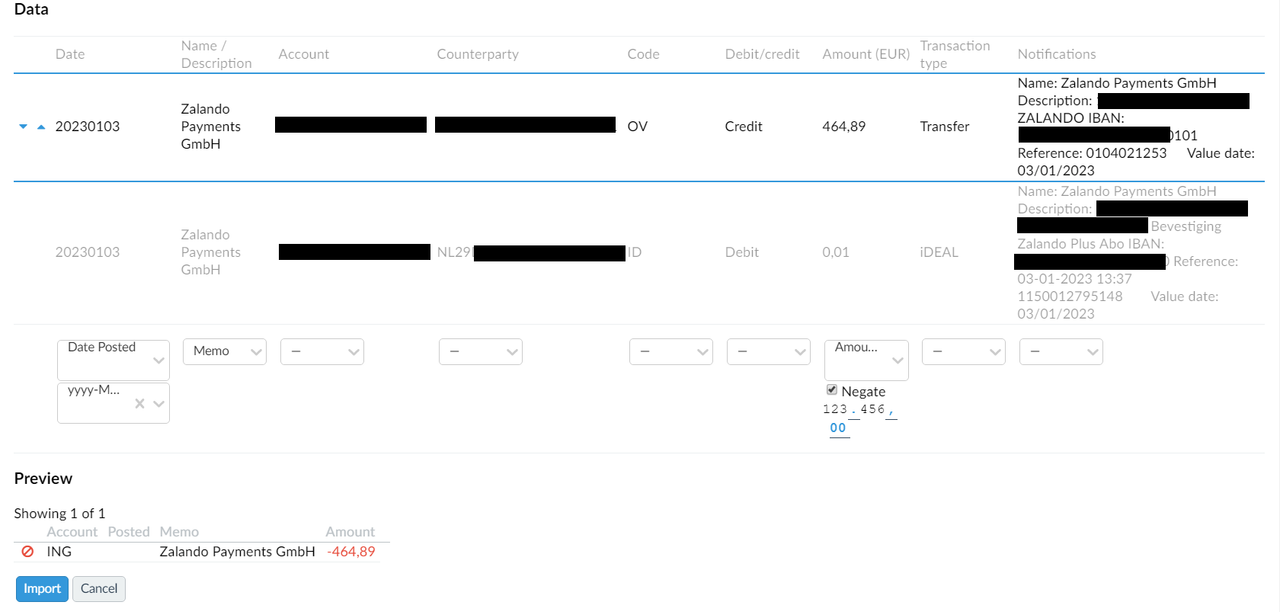
Task: Click the Cancel button
Action: tap(99, 588)
